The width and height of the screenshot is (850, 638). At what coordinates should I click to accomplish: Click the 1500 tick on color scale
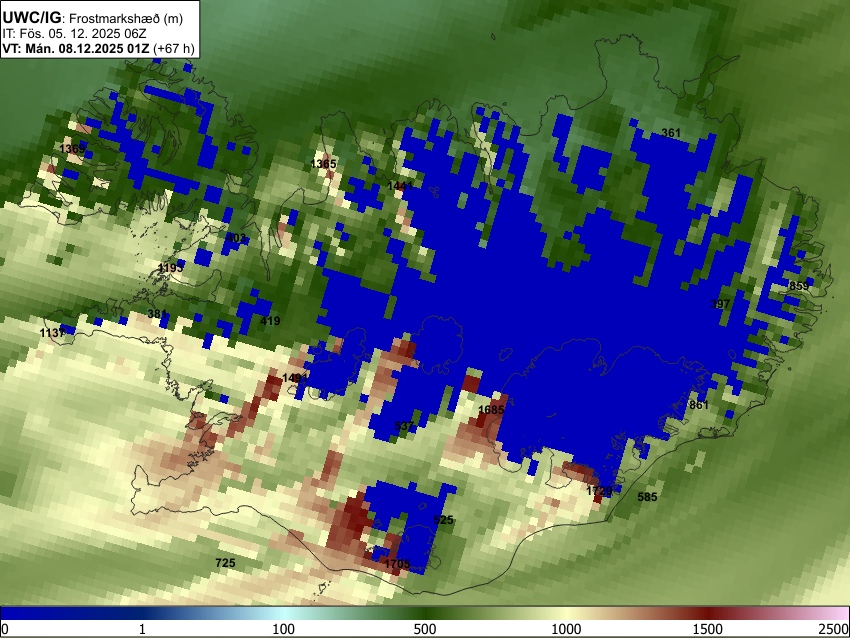point(708,629)
